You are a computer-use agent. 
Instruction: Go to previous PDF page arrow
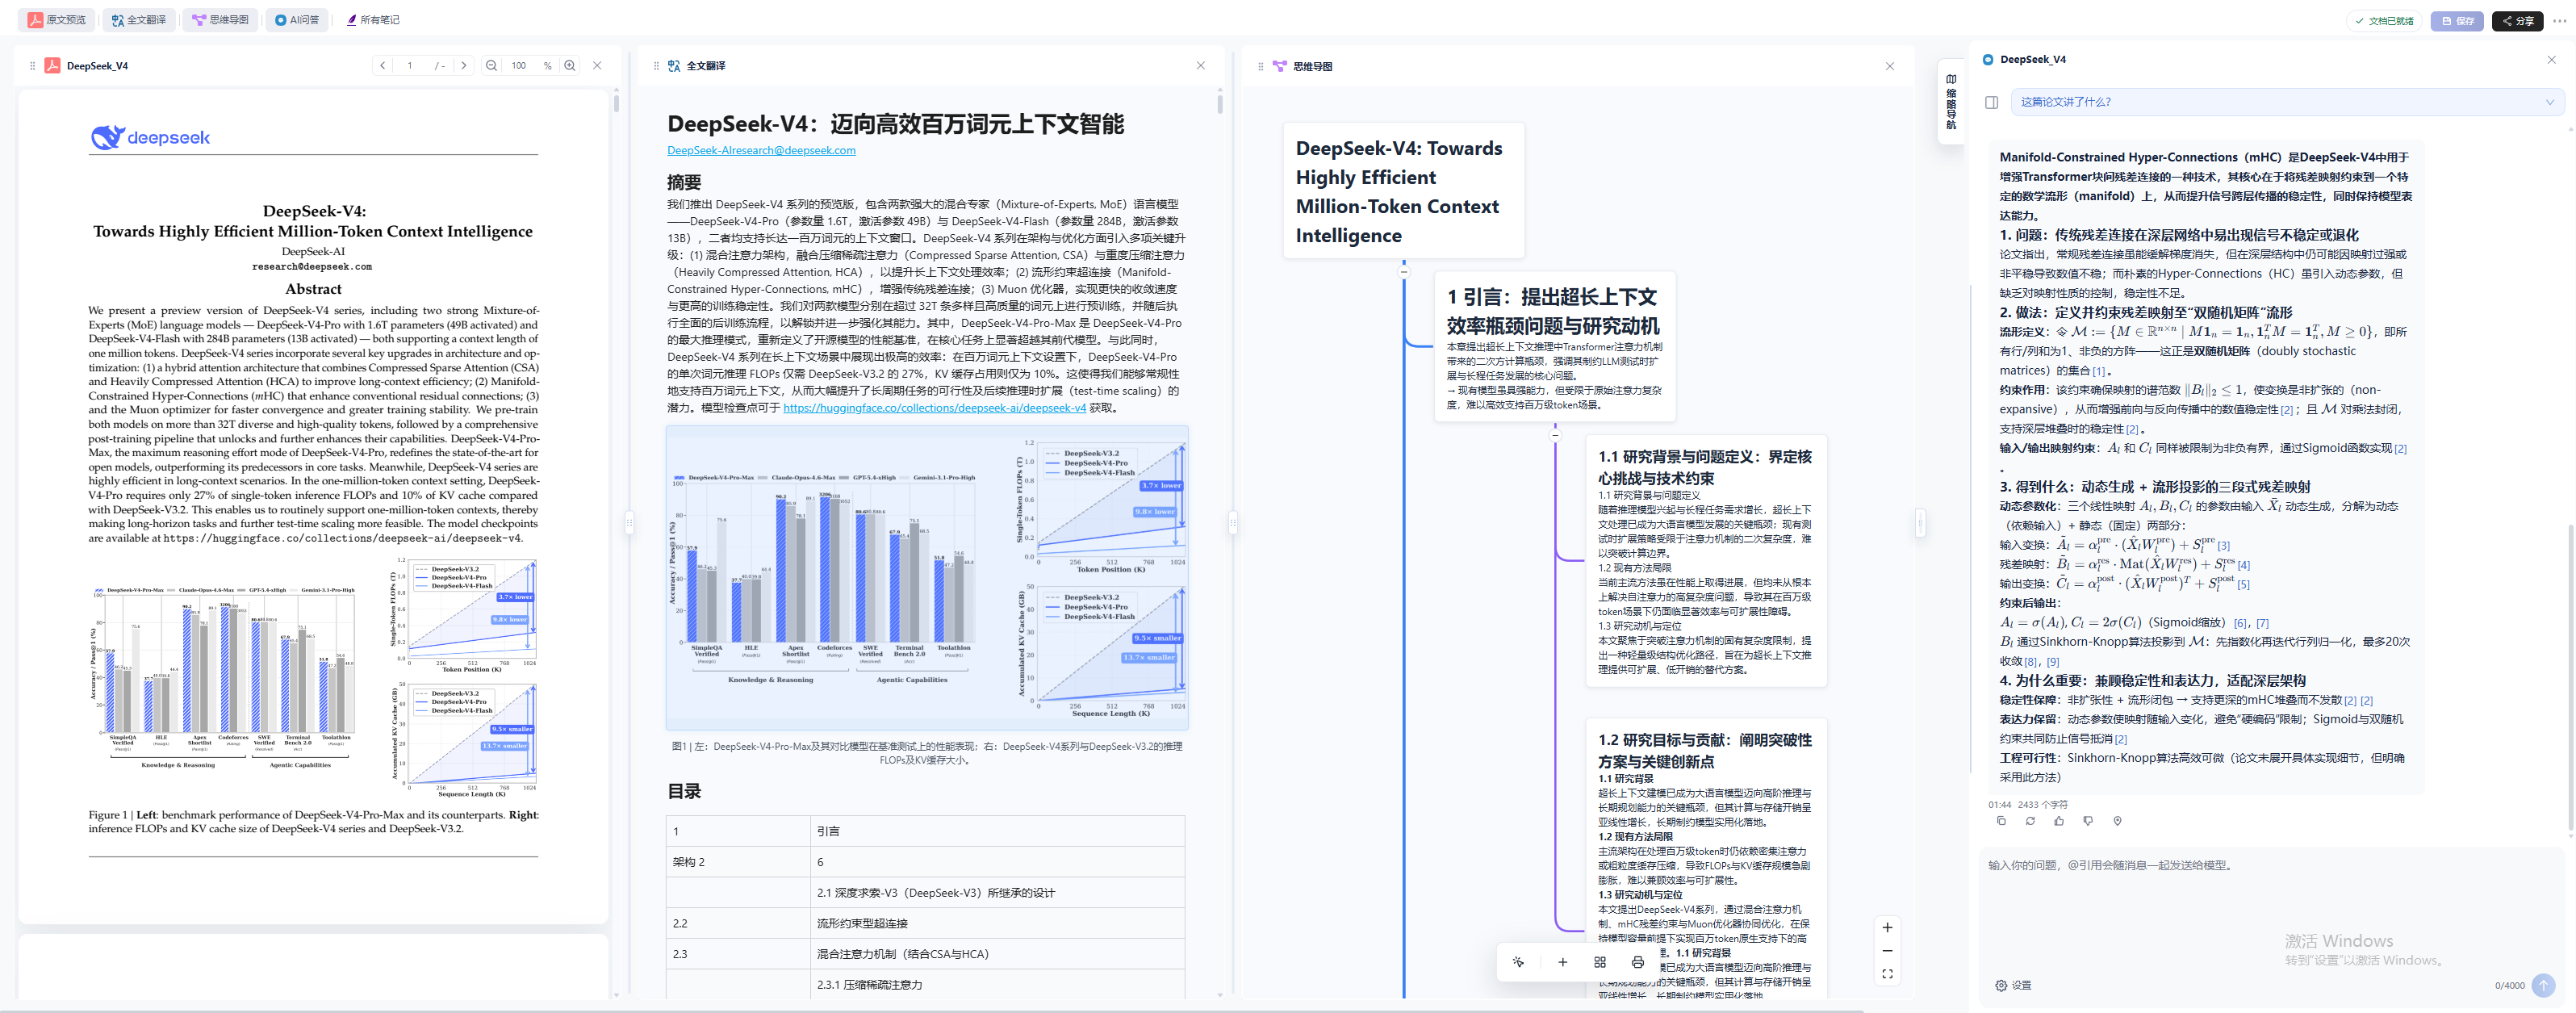383,66
